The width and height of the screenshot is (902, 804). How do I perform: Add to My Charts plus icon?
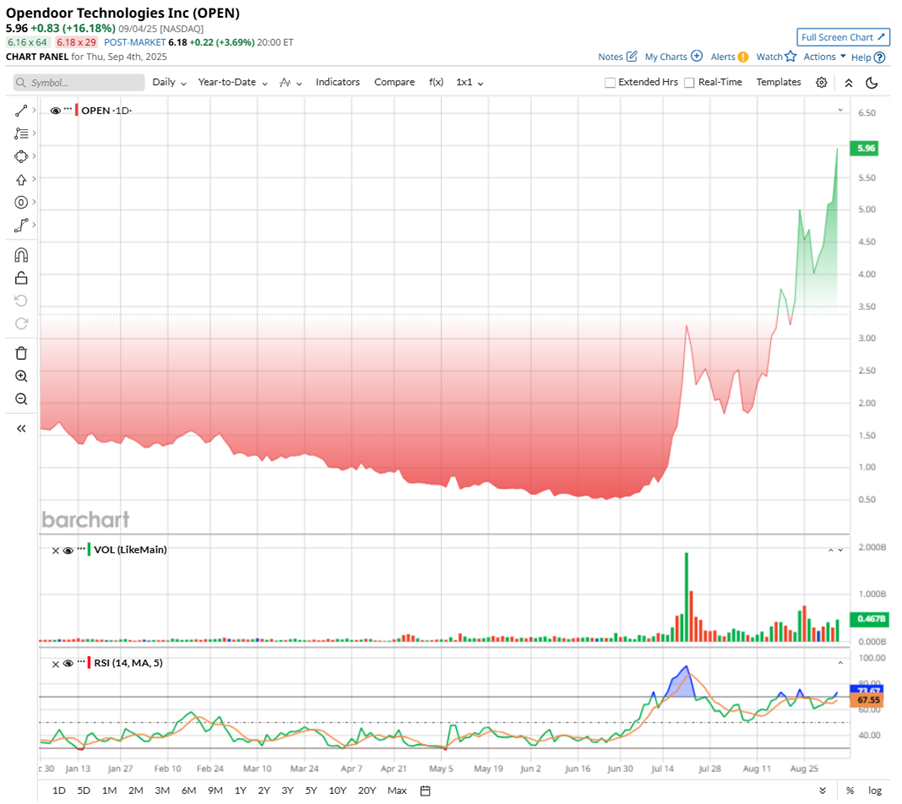pyautogui.click(x=697, y=56)
